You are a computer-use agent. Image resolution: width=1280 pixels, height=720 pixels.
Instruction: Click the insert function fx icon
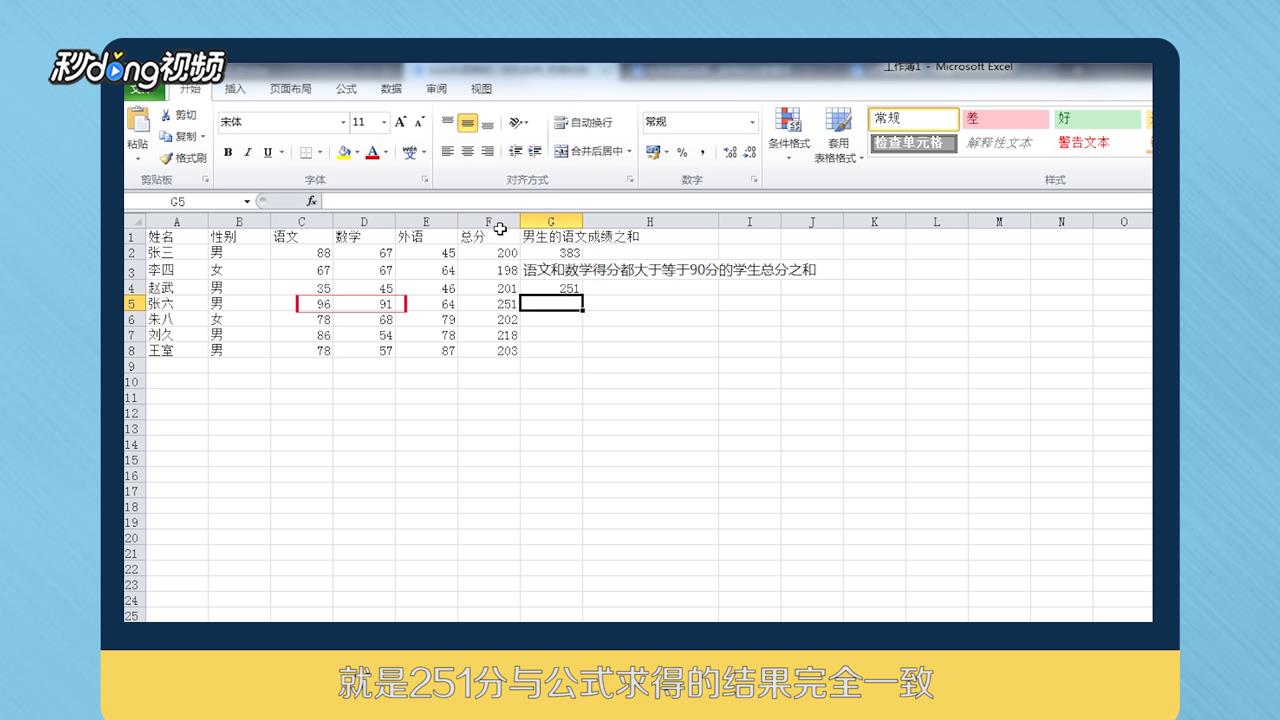[311, 201]
